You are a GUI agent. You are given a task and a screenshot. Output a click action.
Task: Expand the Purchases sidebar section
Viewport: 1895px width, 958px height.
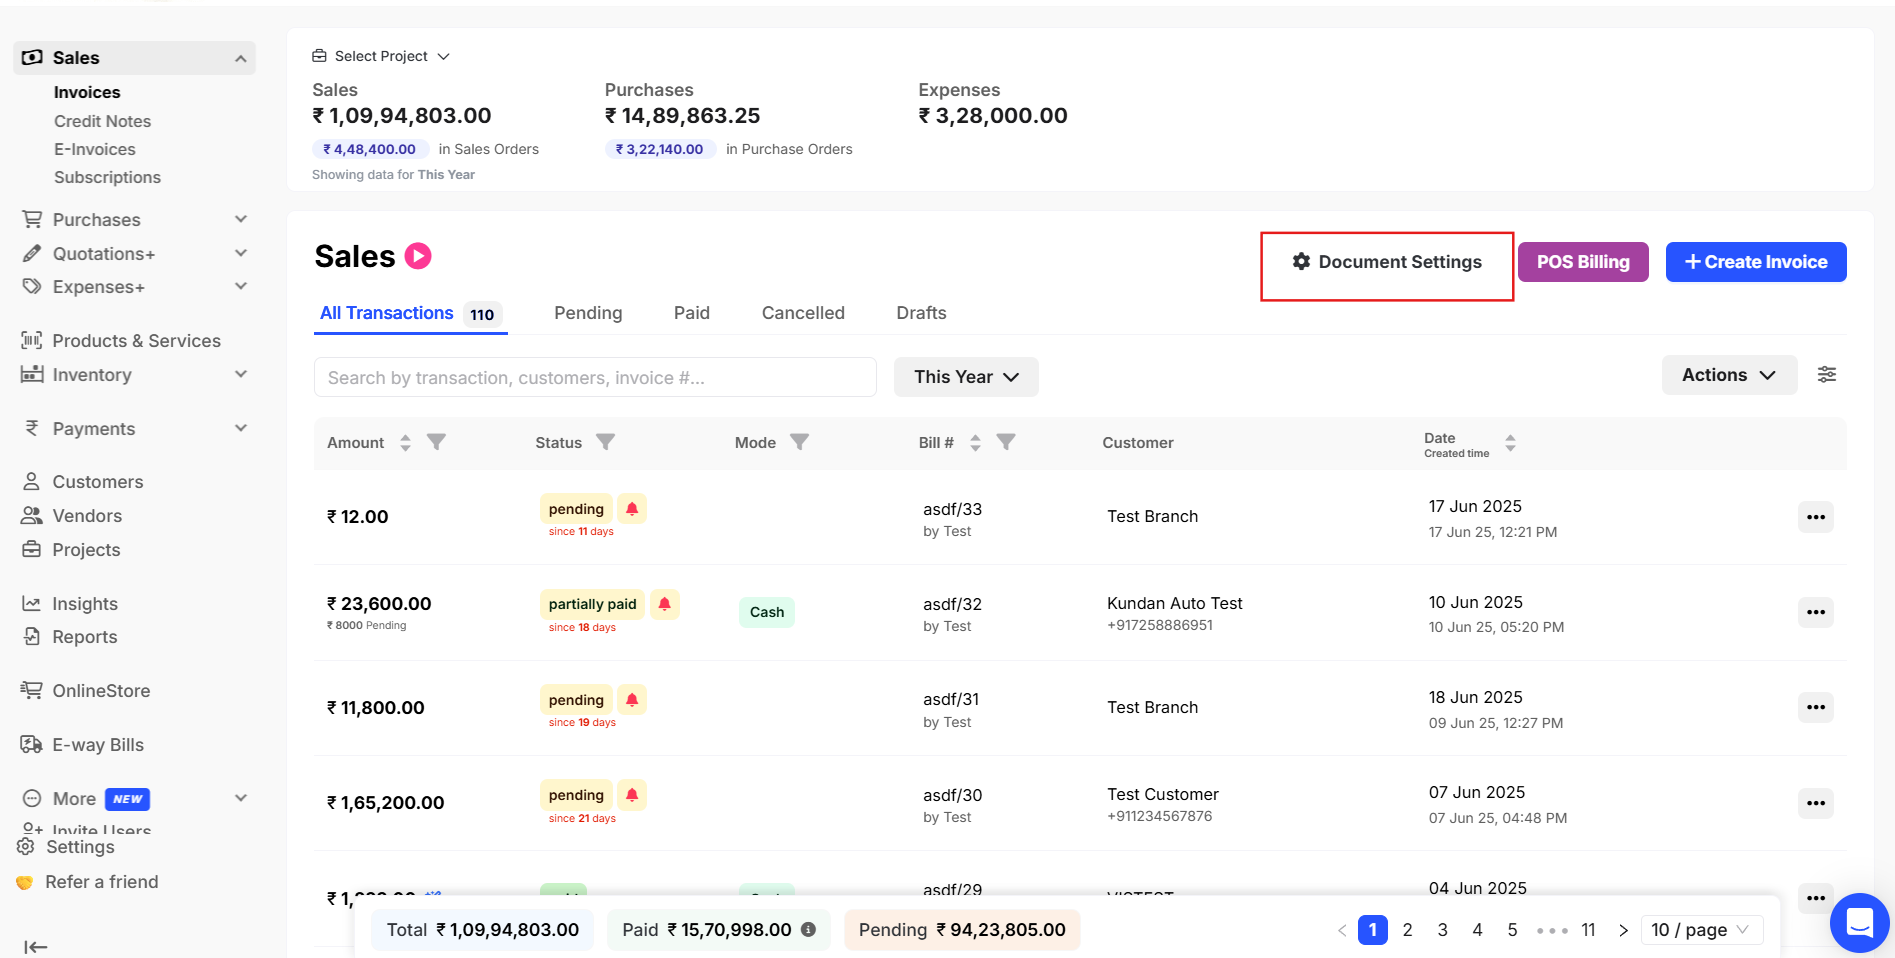pos(240,219)
